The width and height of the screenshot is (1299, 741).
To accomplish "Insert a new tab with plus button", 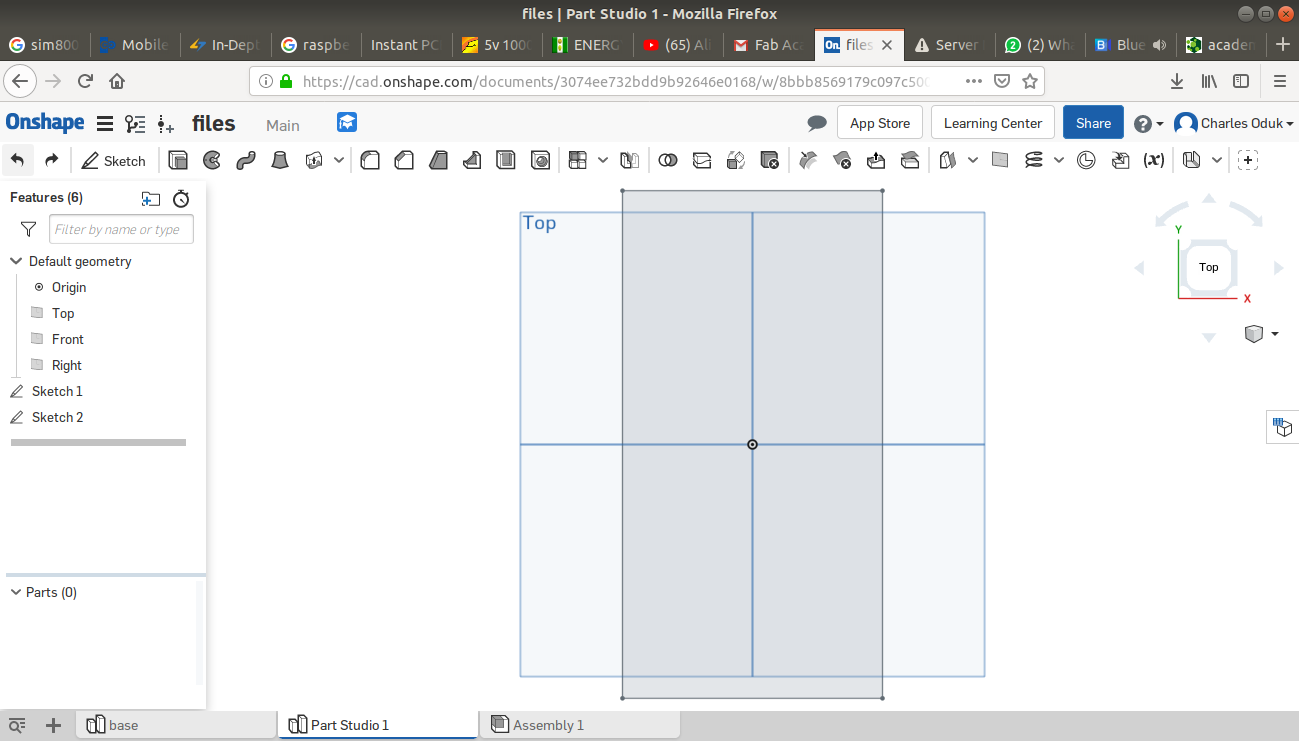I will click(54, 725).
